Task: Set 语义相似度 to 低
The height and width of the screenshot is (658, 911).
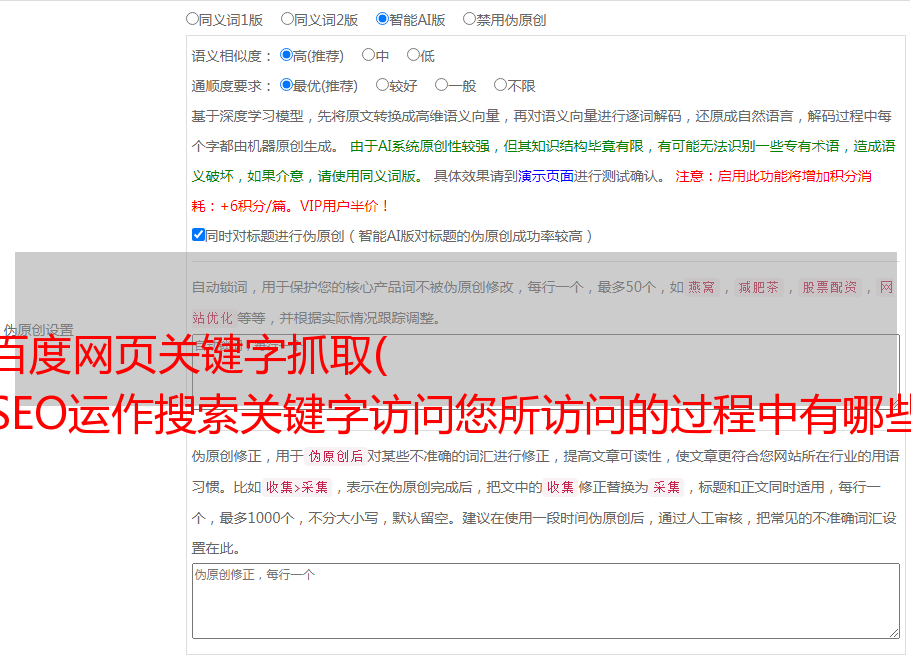Action: 413,55
